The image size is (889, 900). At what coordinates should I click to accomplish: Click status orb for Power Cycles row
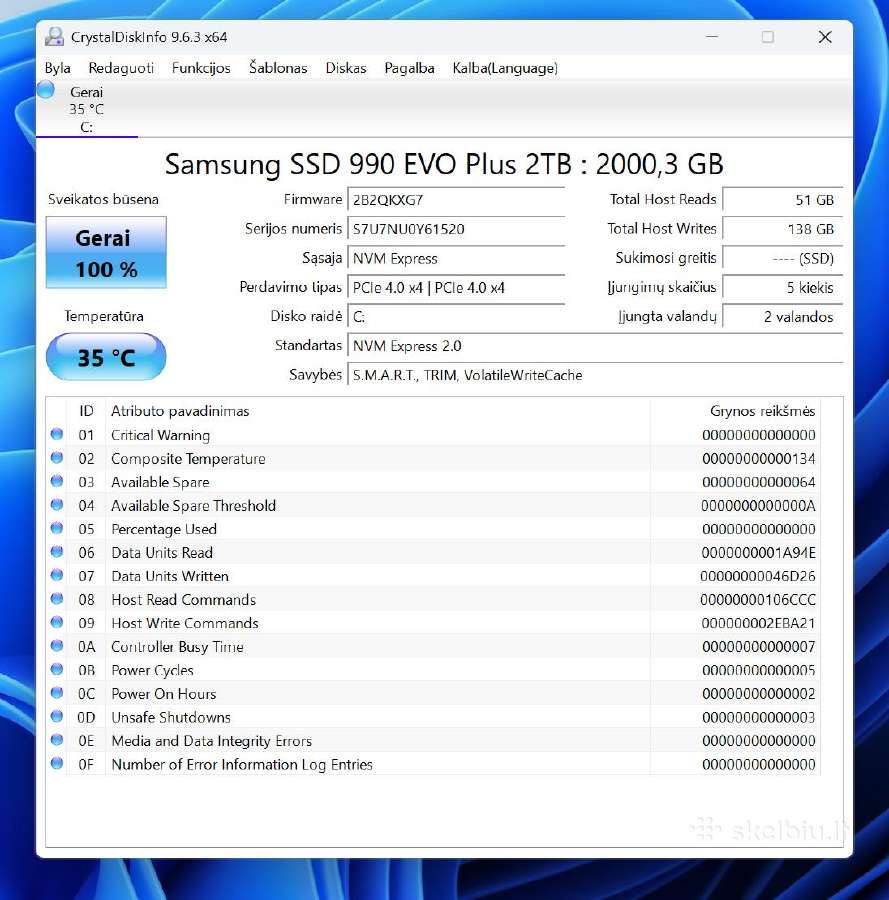tap(57, 669)
